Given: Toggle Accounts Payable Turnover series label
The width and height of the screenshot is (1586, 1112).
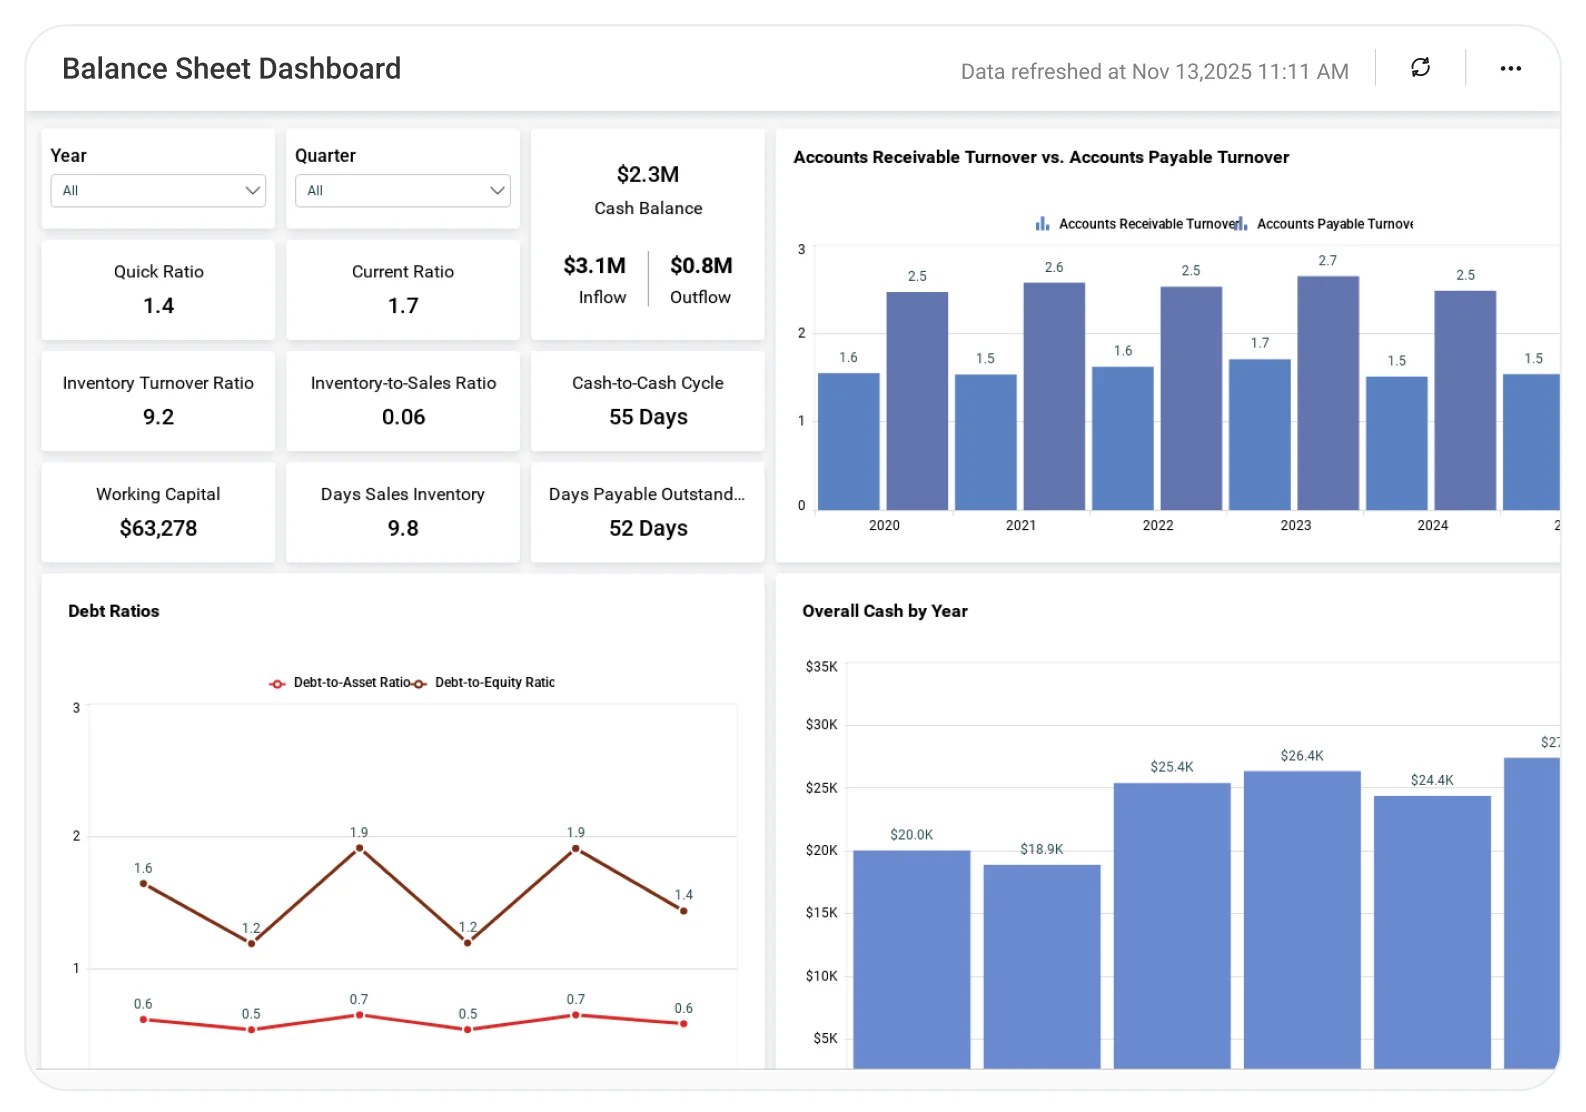Looking at the screenshot, I should click(x=1334, y=224).
